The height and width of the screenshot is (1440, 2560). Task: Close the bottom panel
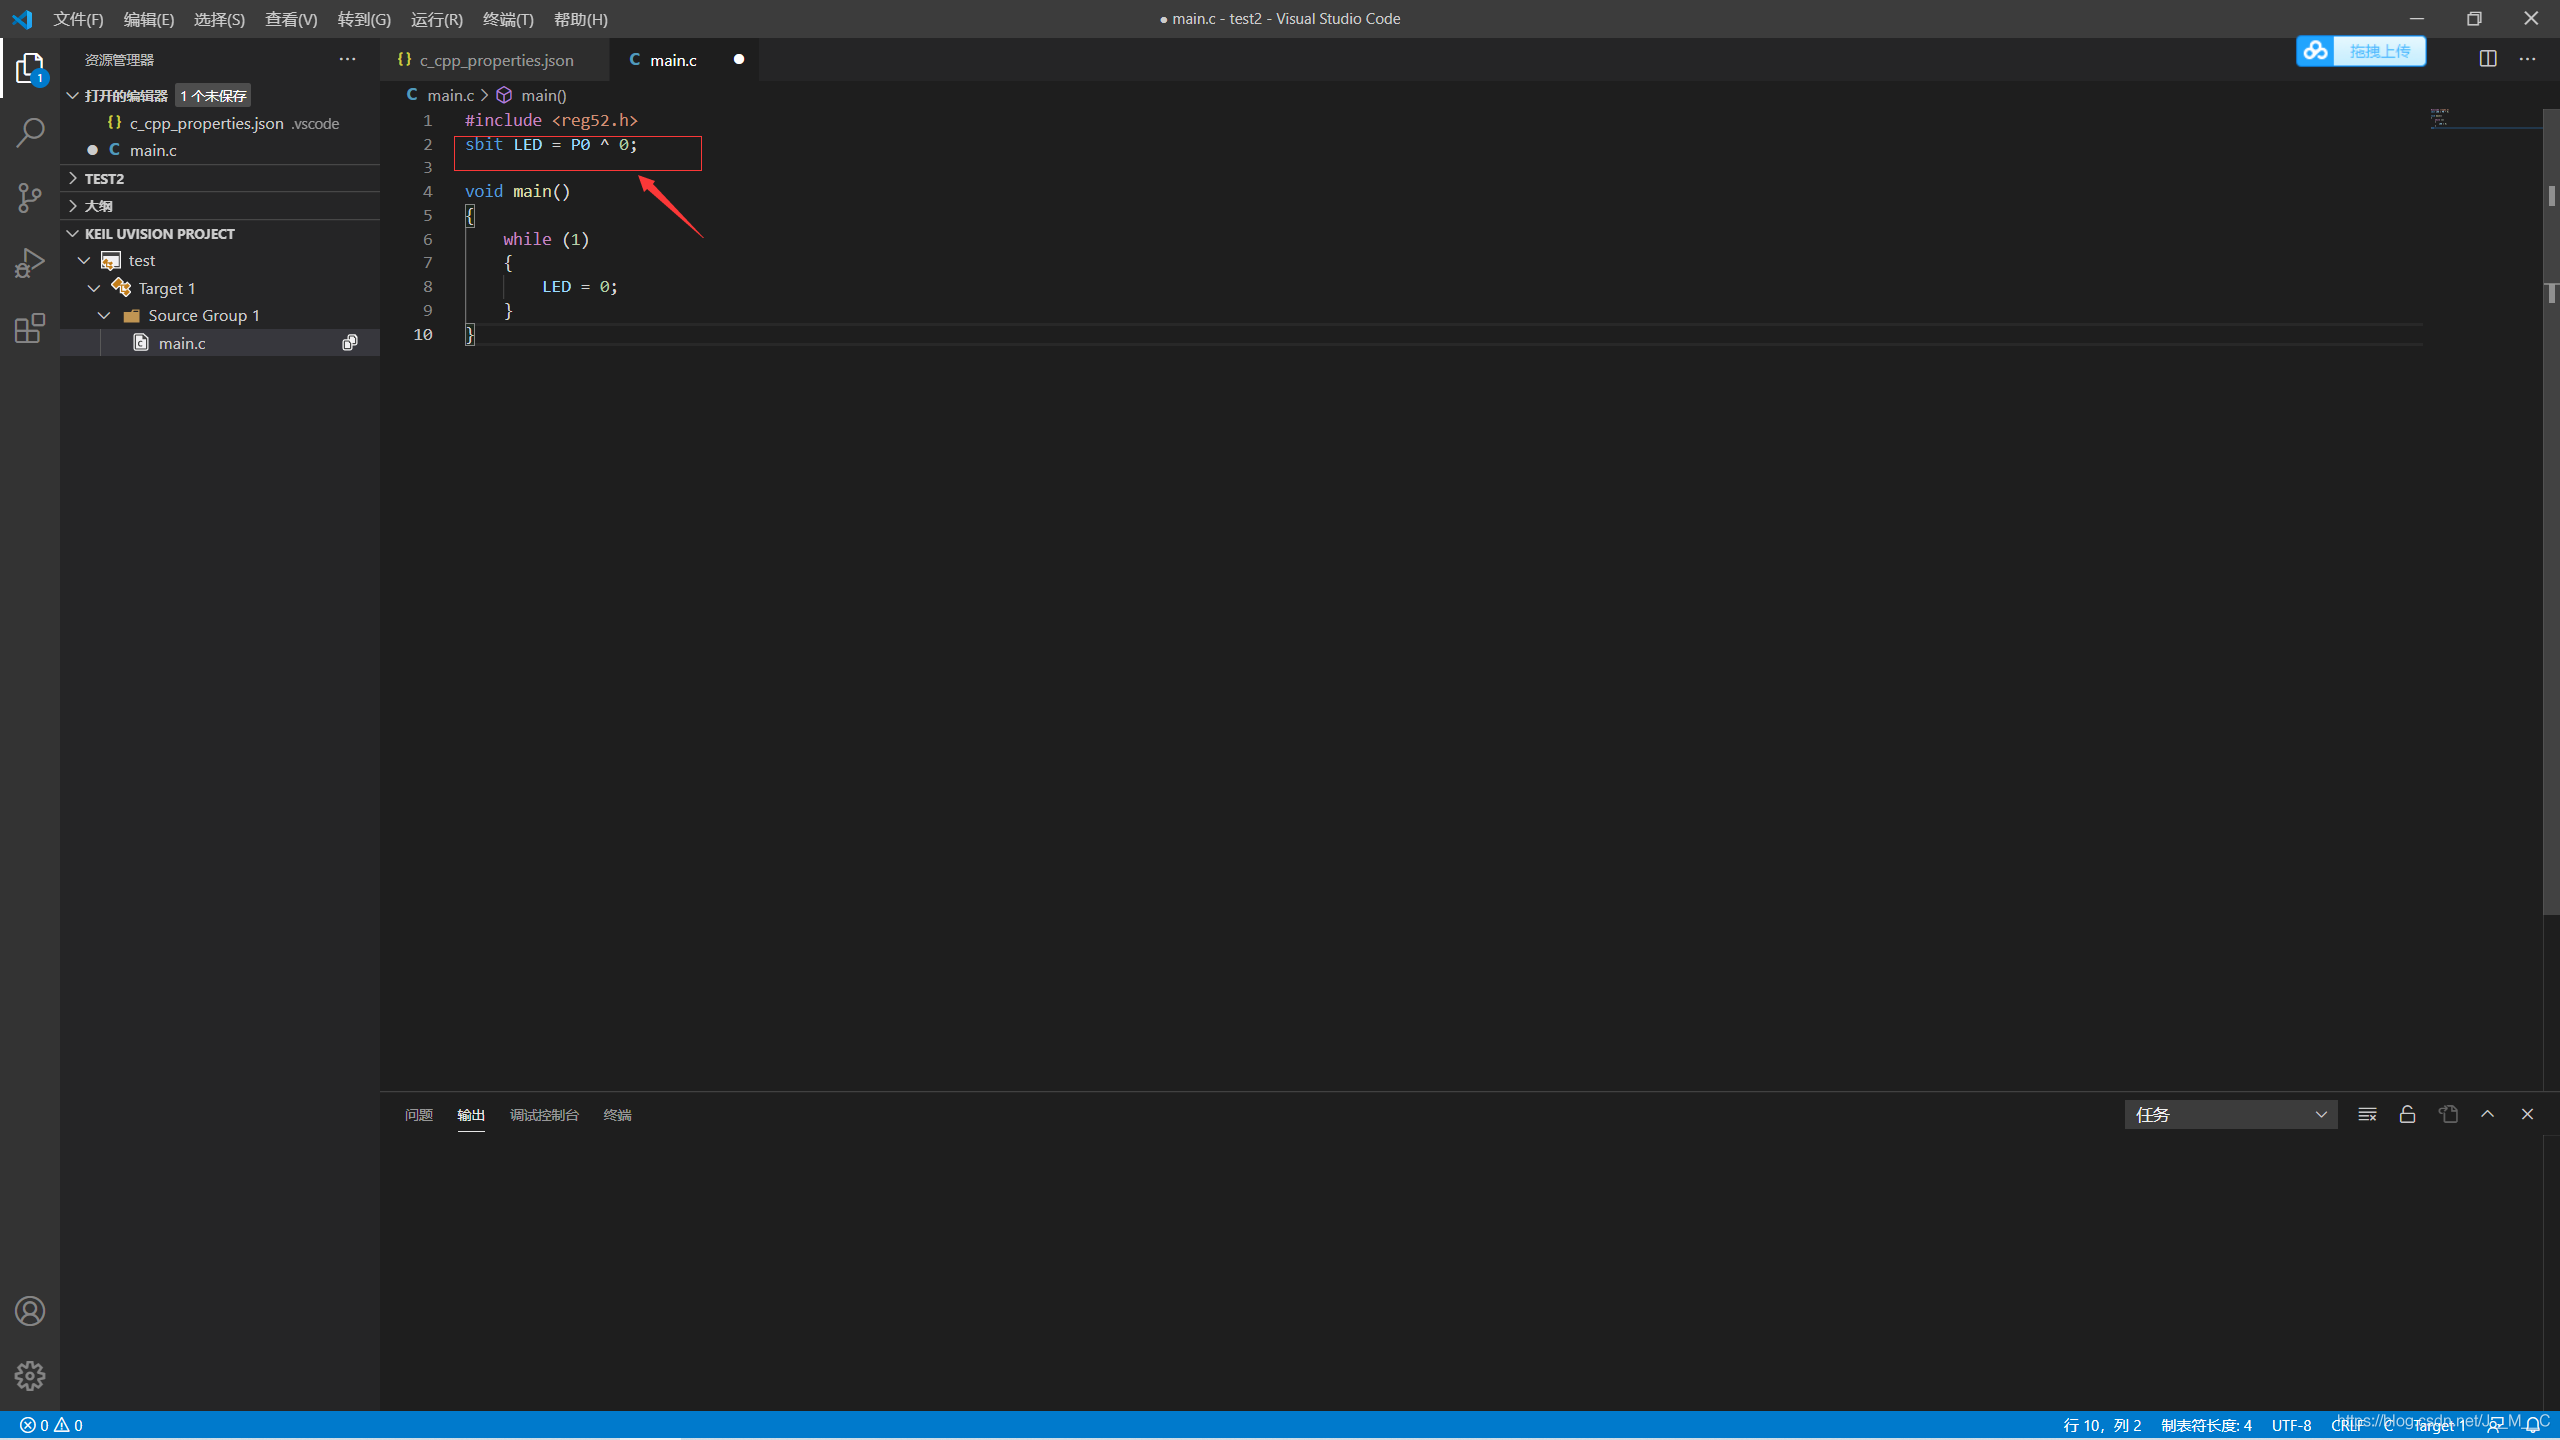[x=2527, y=1114]
